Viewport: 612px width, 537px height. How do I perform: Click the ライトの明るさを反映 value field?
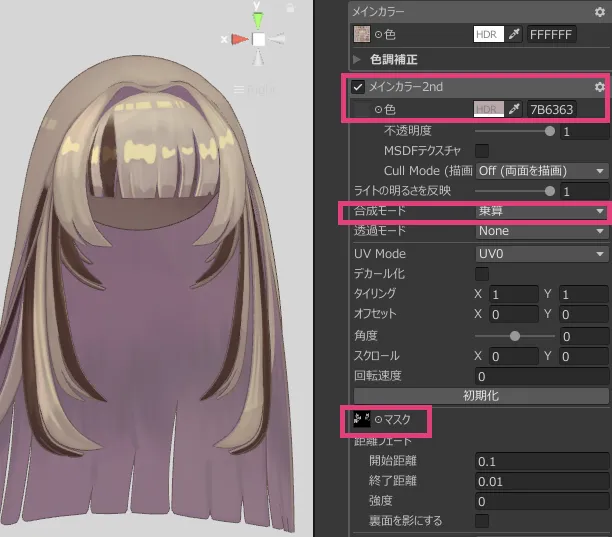(x=584, y=191)
